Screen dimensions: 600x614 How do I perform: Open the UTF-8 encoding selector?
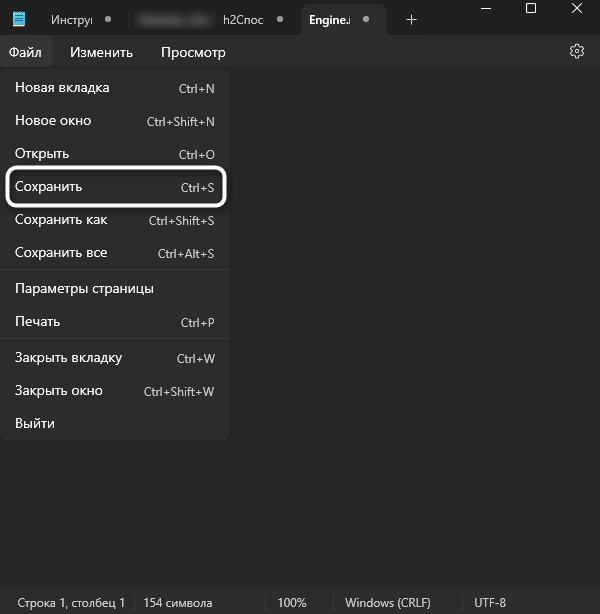[x=489, y=603]
